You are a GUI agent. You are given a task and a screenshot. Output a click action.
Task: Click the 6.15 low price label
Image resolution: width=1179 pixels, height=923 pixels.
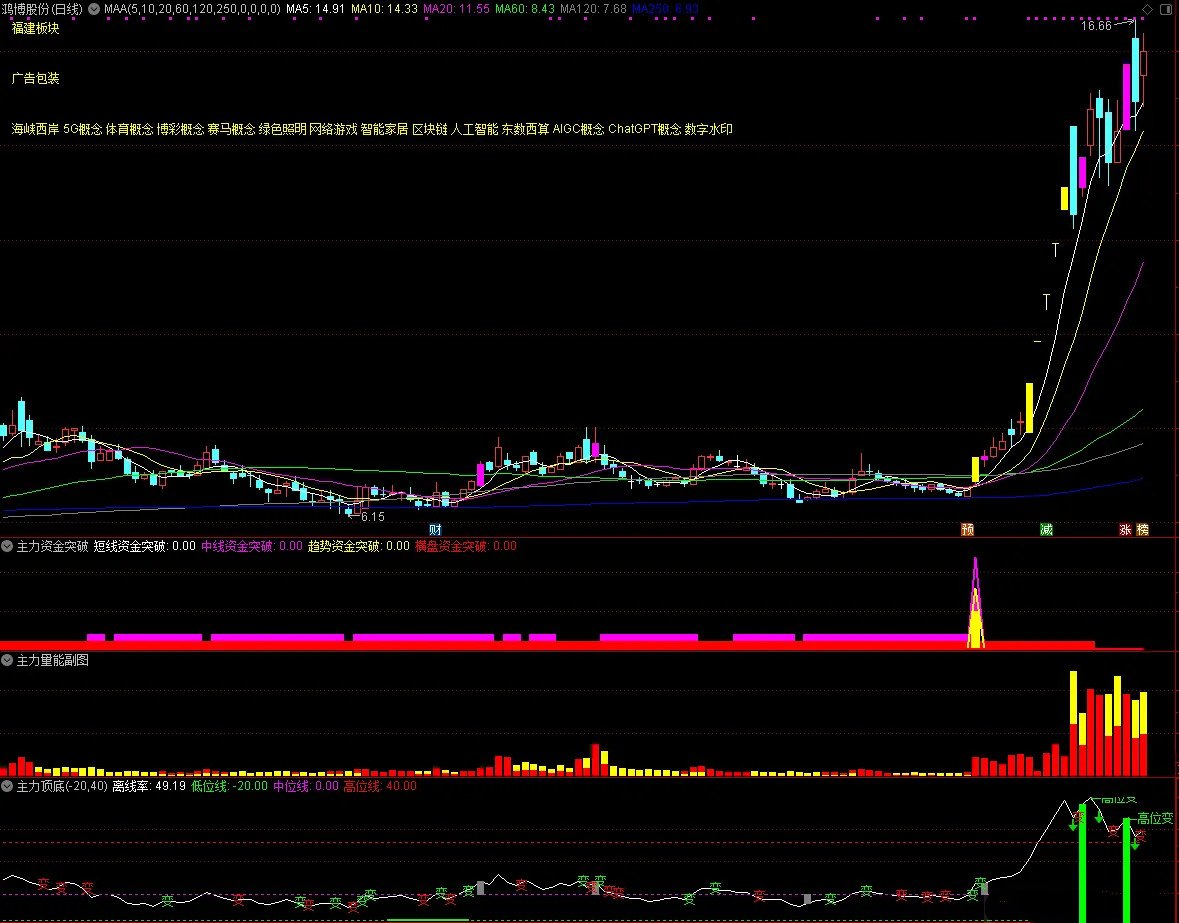click(372, 516)
